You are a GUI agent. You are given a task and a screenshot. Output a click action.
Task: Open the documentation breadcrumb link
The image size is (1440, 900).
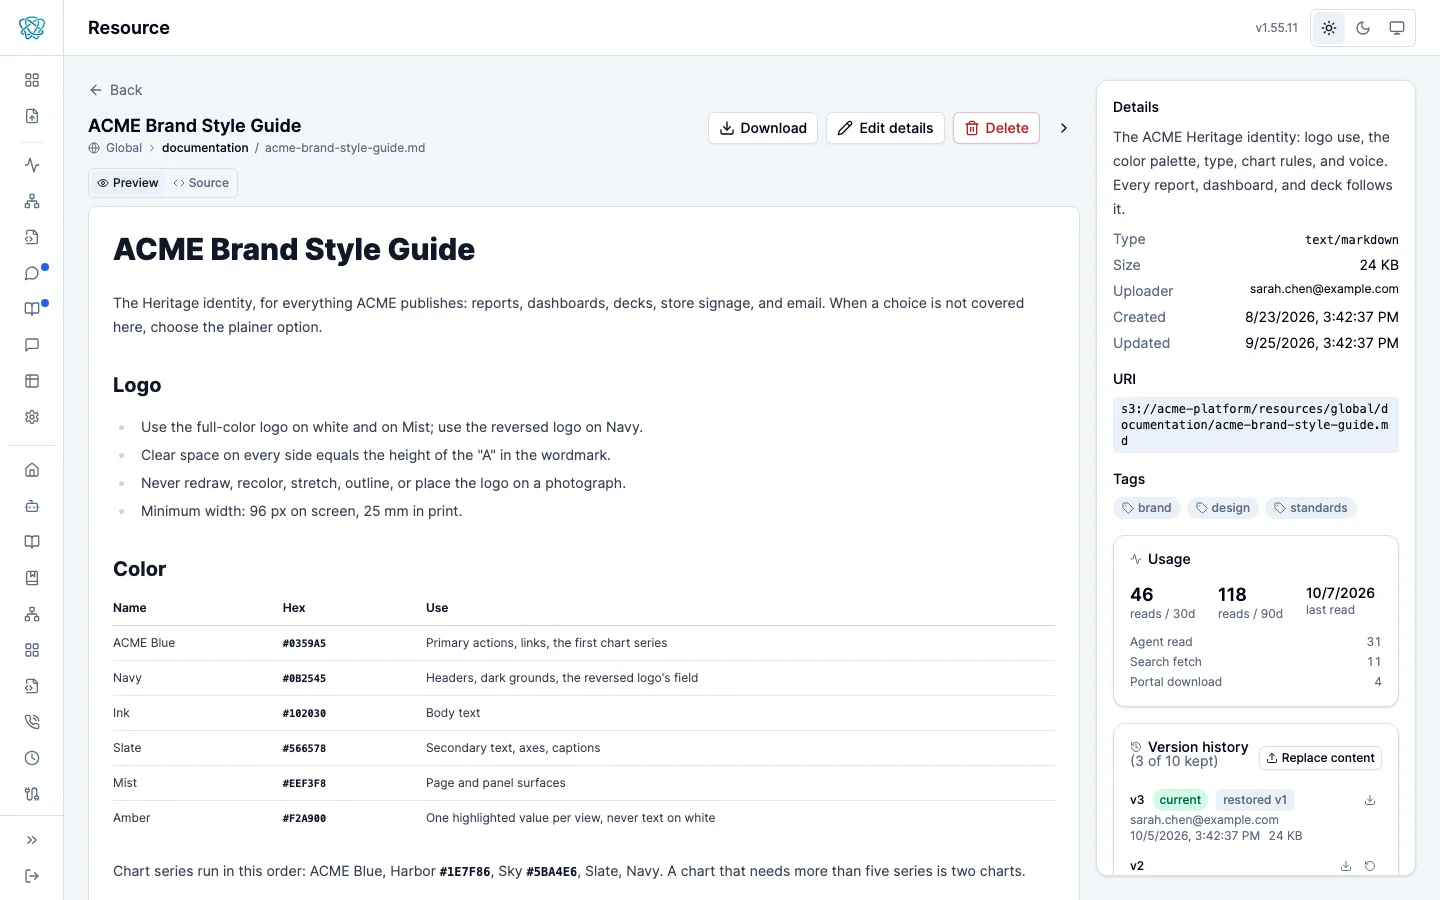205,148
